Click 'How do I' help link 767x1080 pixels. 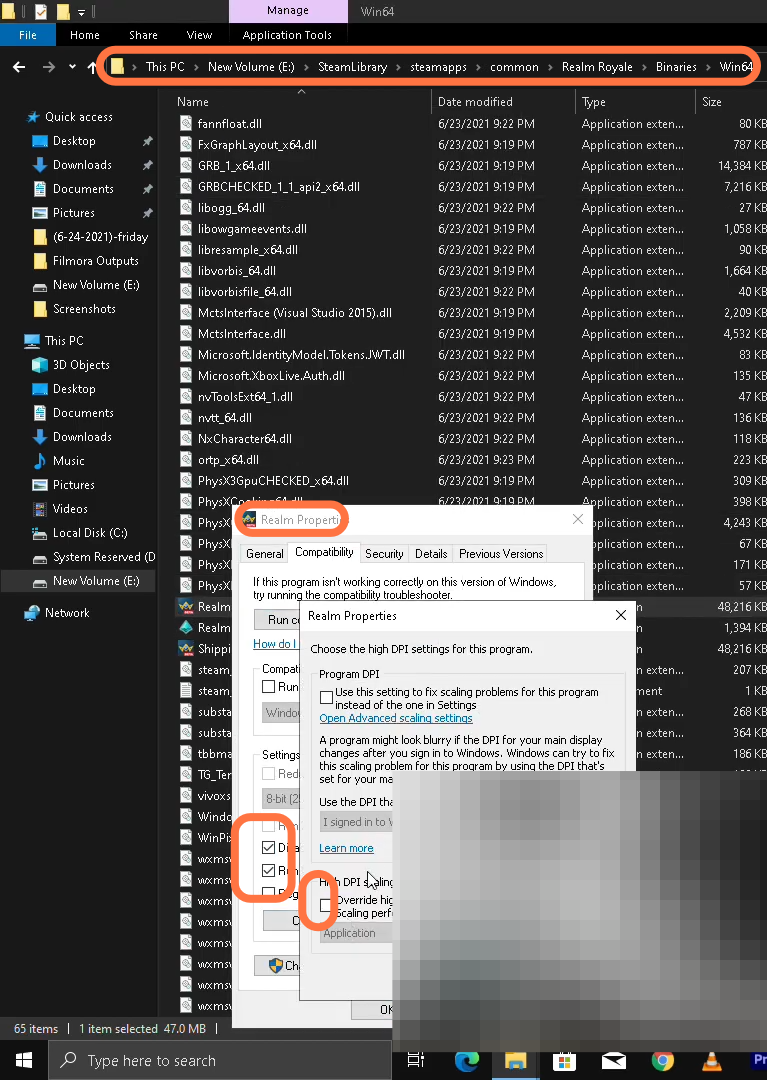tap(275, 644)
